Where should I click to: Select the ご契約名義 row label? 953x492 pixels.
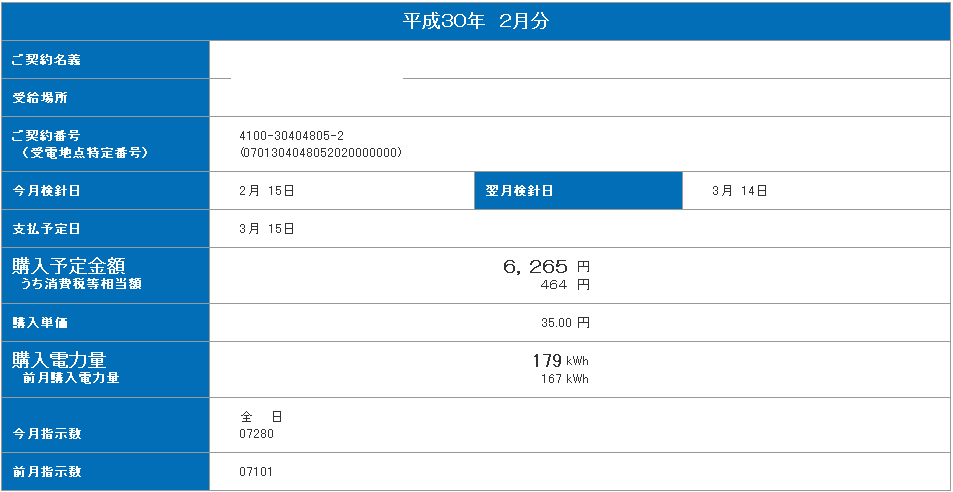tap(46, 60)
